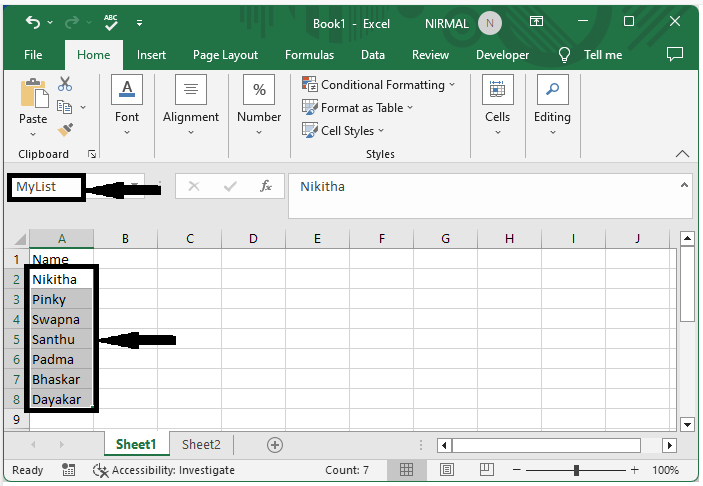This screenshot has width=703, height=486.
Task: Switch to the Sheet2 tab
Action: [x=201, y=444]
